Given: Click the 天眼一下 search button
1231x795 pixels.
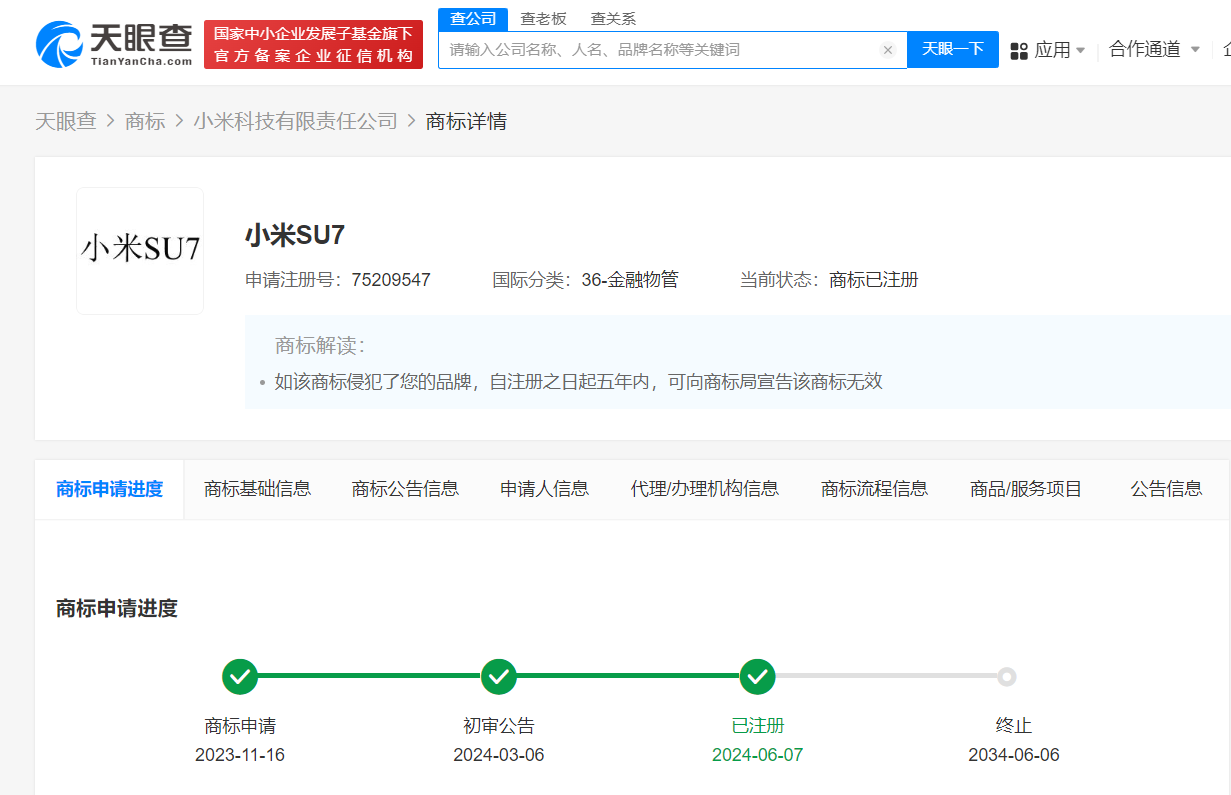Looking at the screenshot, I should point(952,49).
